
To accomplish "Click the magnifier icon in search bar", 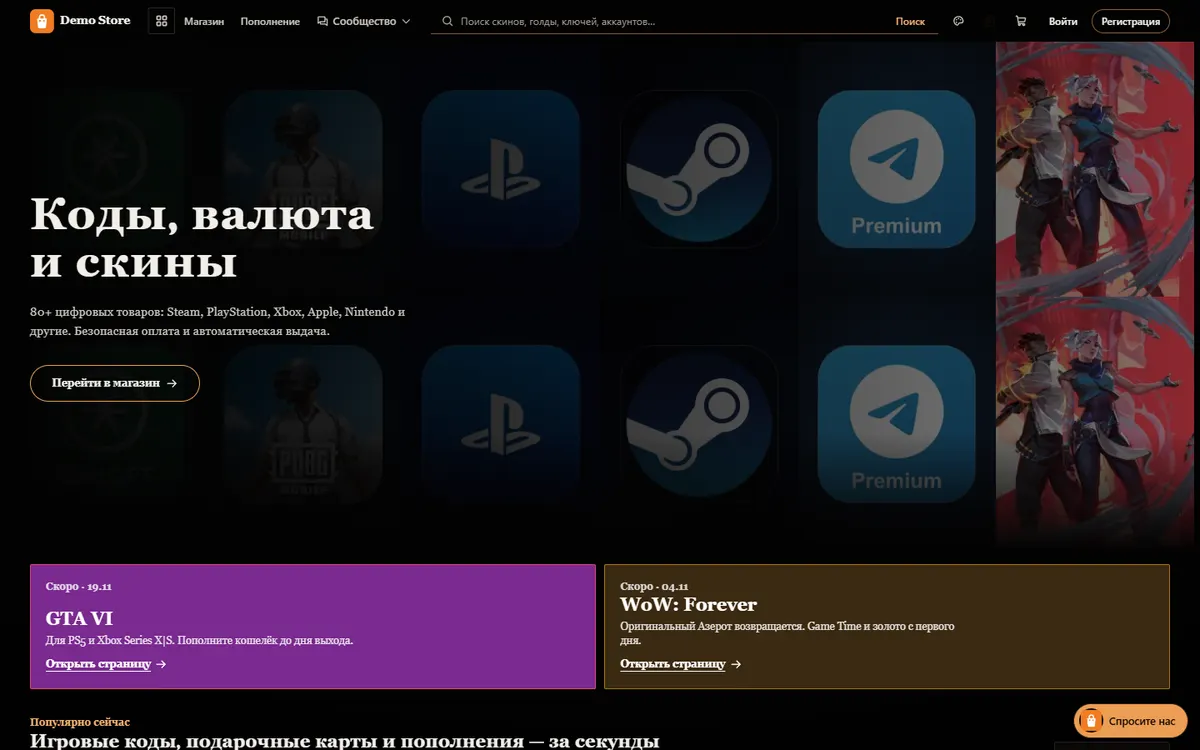I will click(x=447, y=21).
